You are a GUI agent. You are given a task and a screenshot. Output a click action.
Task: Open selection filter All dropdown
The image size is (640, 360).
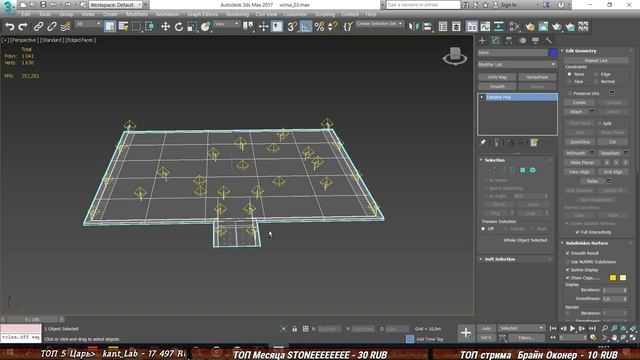pos(88,24)
